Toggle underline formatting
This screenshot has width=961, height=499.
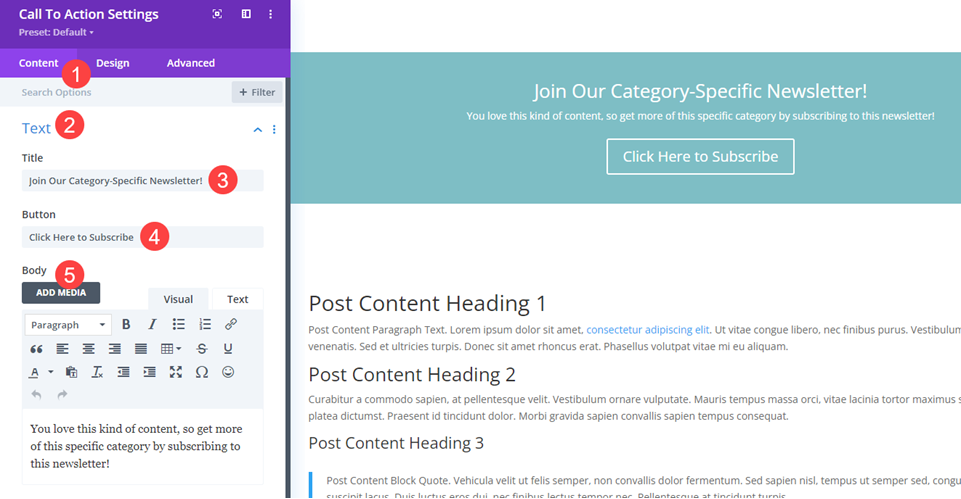pos(228,349)
